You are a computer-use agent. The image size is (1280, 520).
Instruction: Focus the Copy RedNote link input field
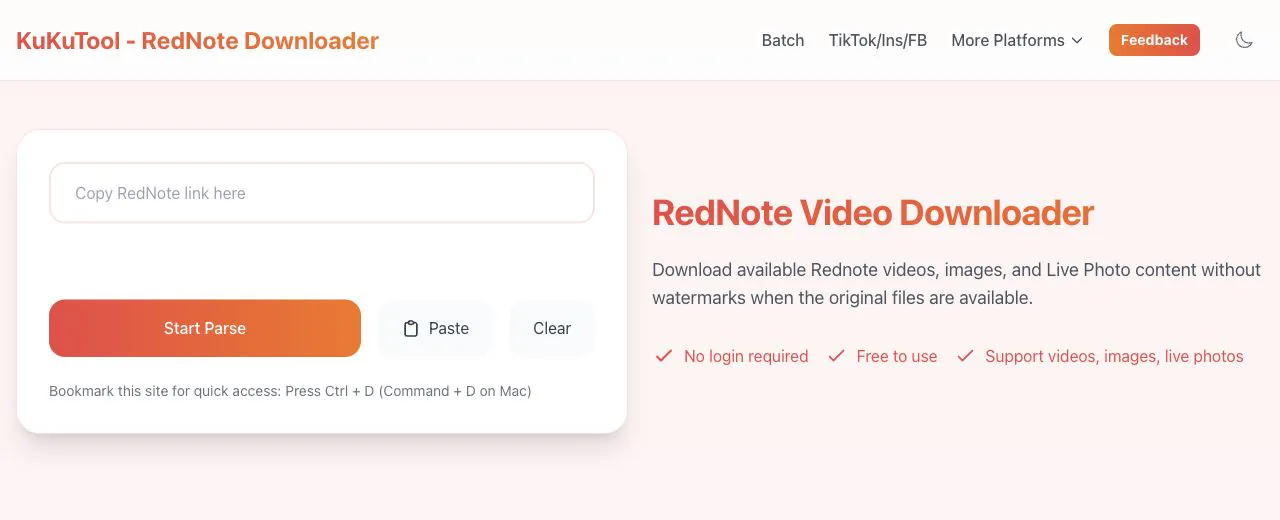(x=322, y=193)
